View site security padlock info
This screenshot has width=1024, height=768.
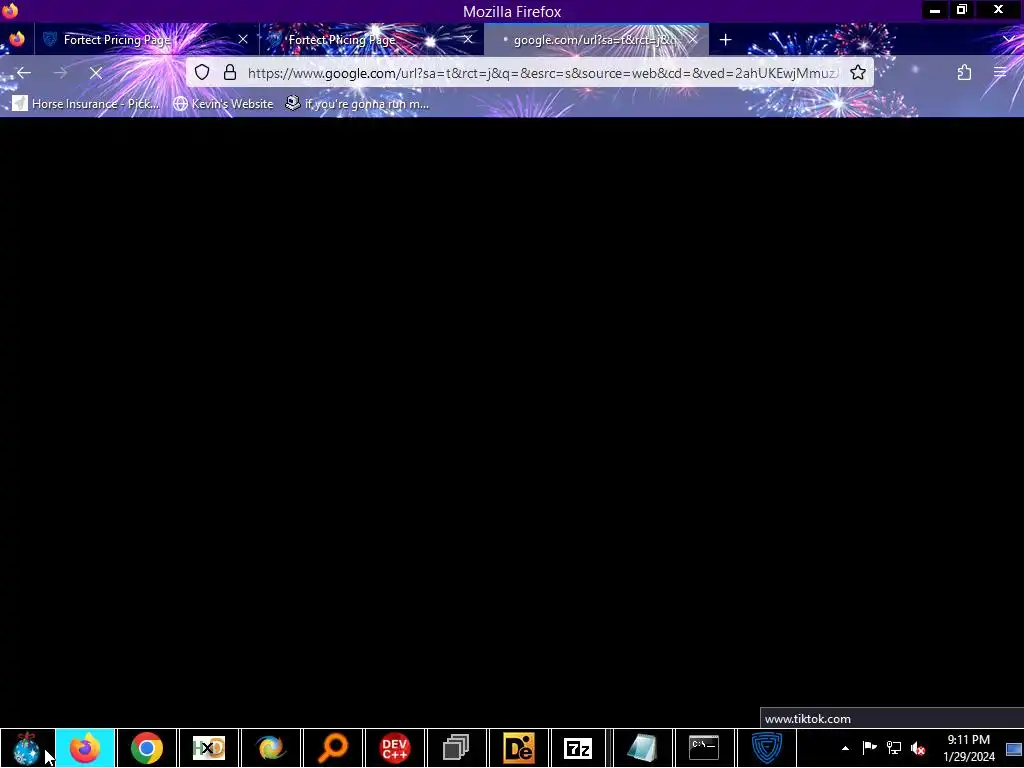(x=230, y=72)
